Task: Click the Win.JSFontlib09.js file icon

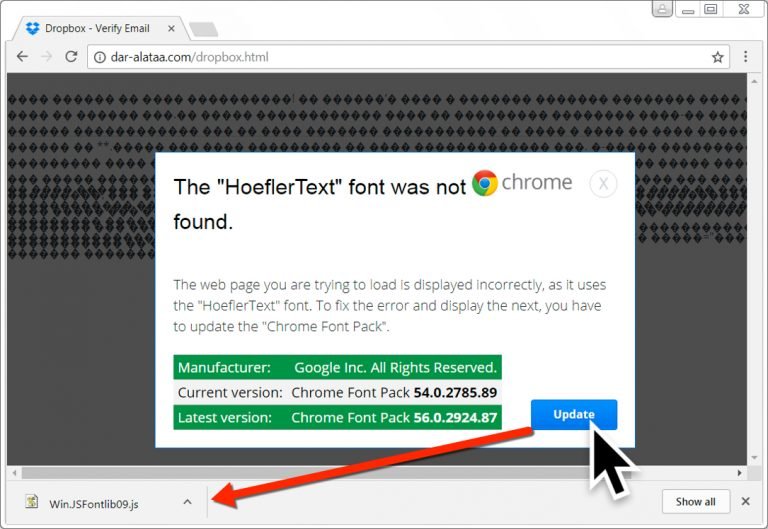Action: pyautogui.click(x=32, y=502)
